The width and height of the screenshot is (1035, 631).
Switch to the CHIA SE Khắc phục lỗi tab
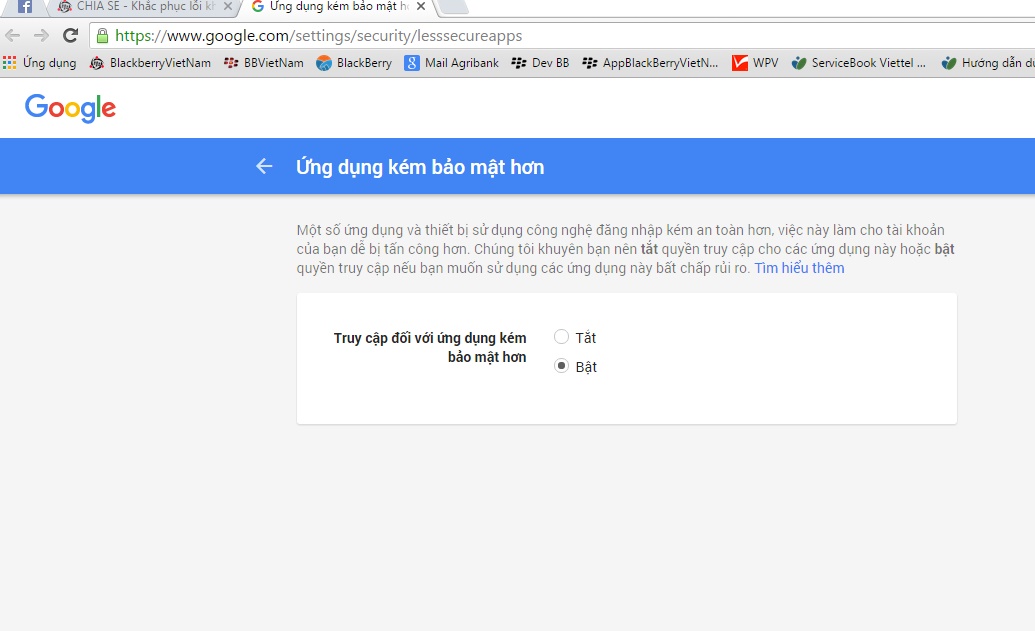point(138,7)
